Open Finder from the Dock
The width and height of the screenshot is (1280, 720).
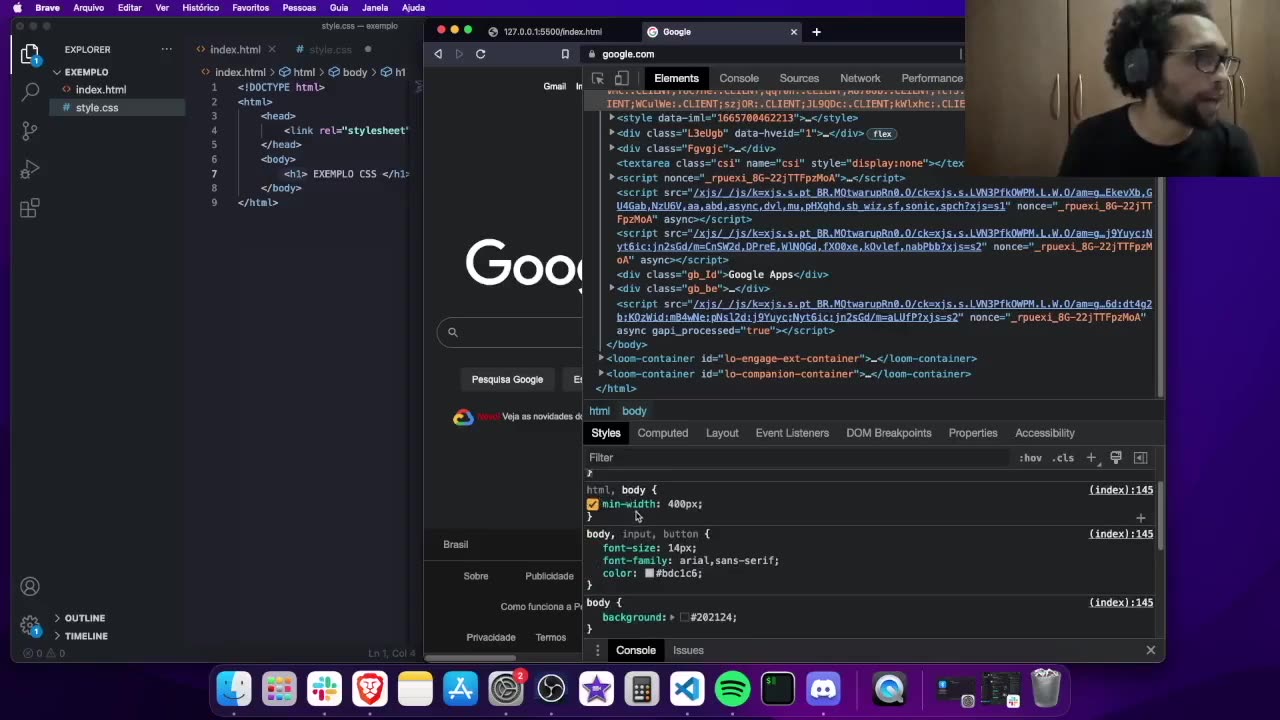tap(234, 689)
